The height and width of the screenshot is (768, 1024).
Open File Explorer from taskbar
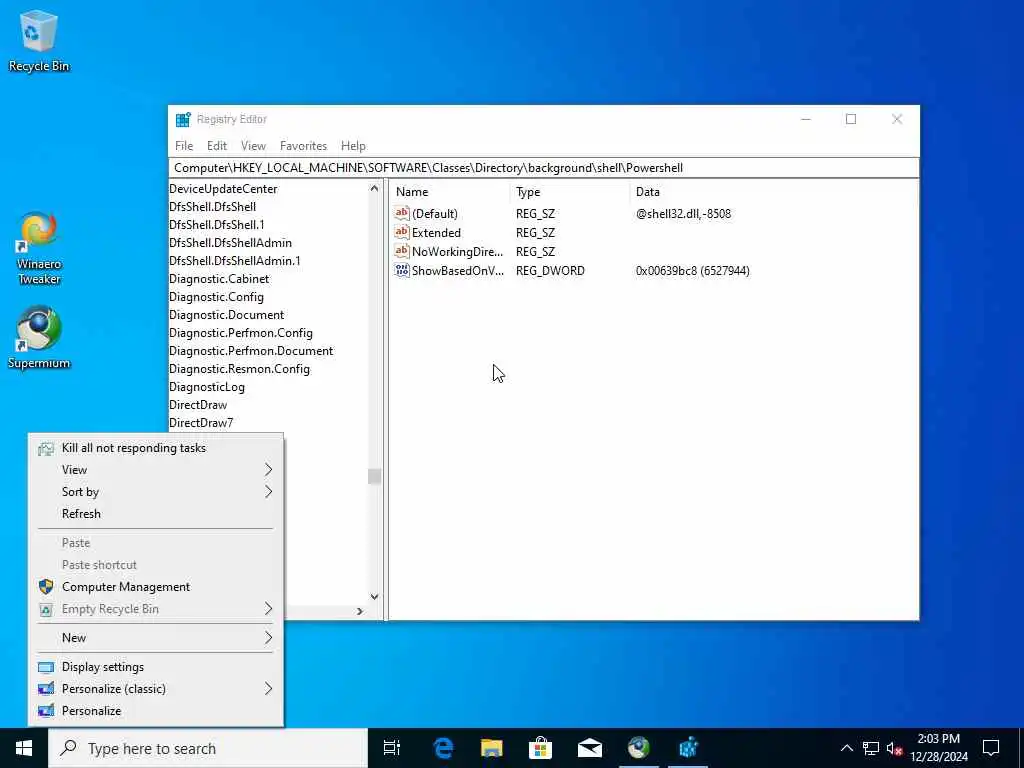[492, 748]
